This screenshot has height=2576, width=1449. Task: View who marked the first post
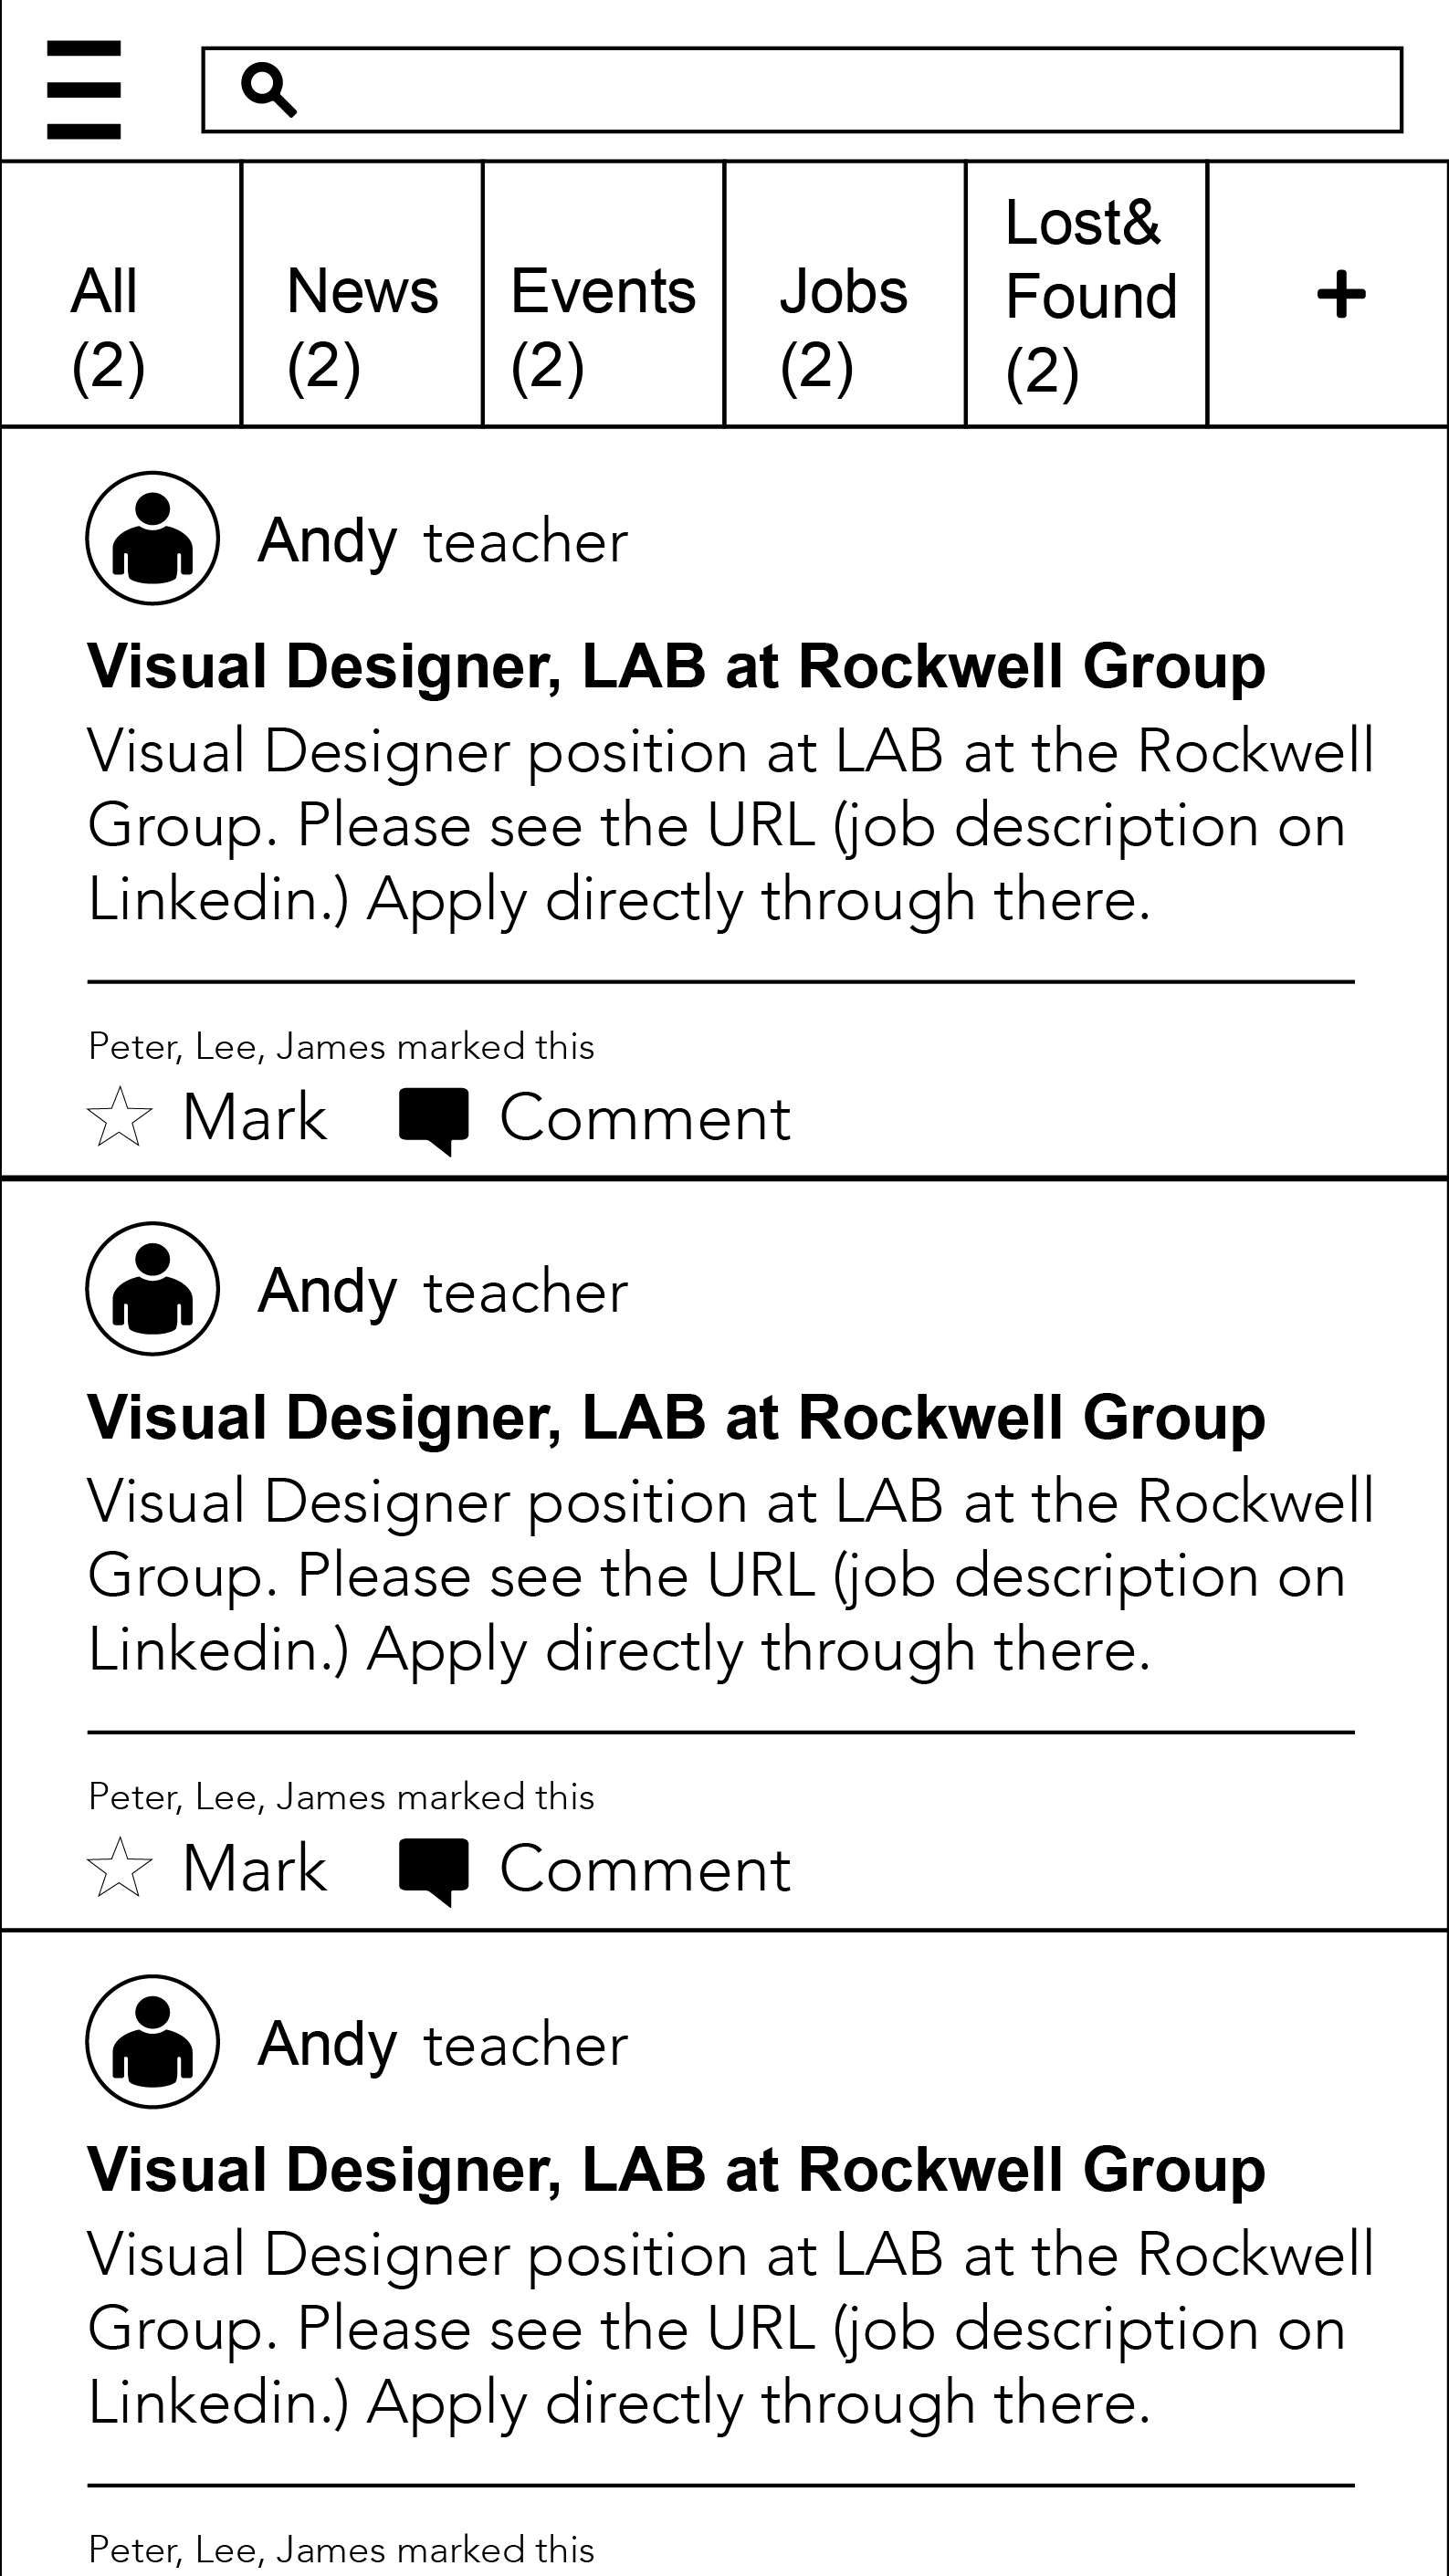(x=341, y=1046)
